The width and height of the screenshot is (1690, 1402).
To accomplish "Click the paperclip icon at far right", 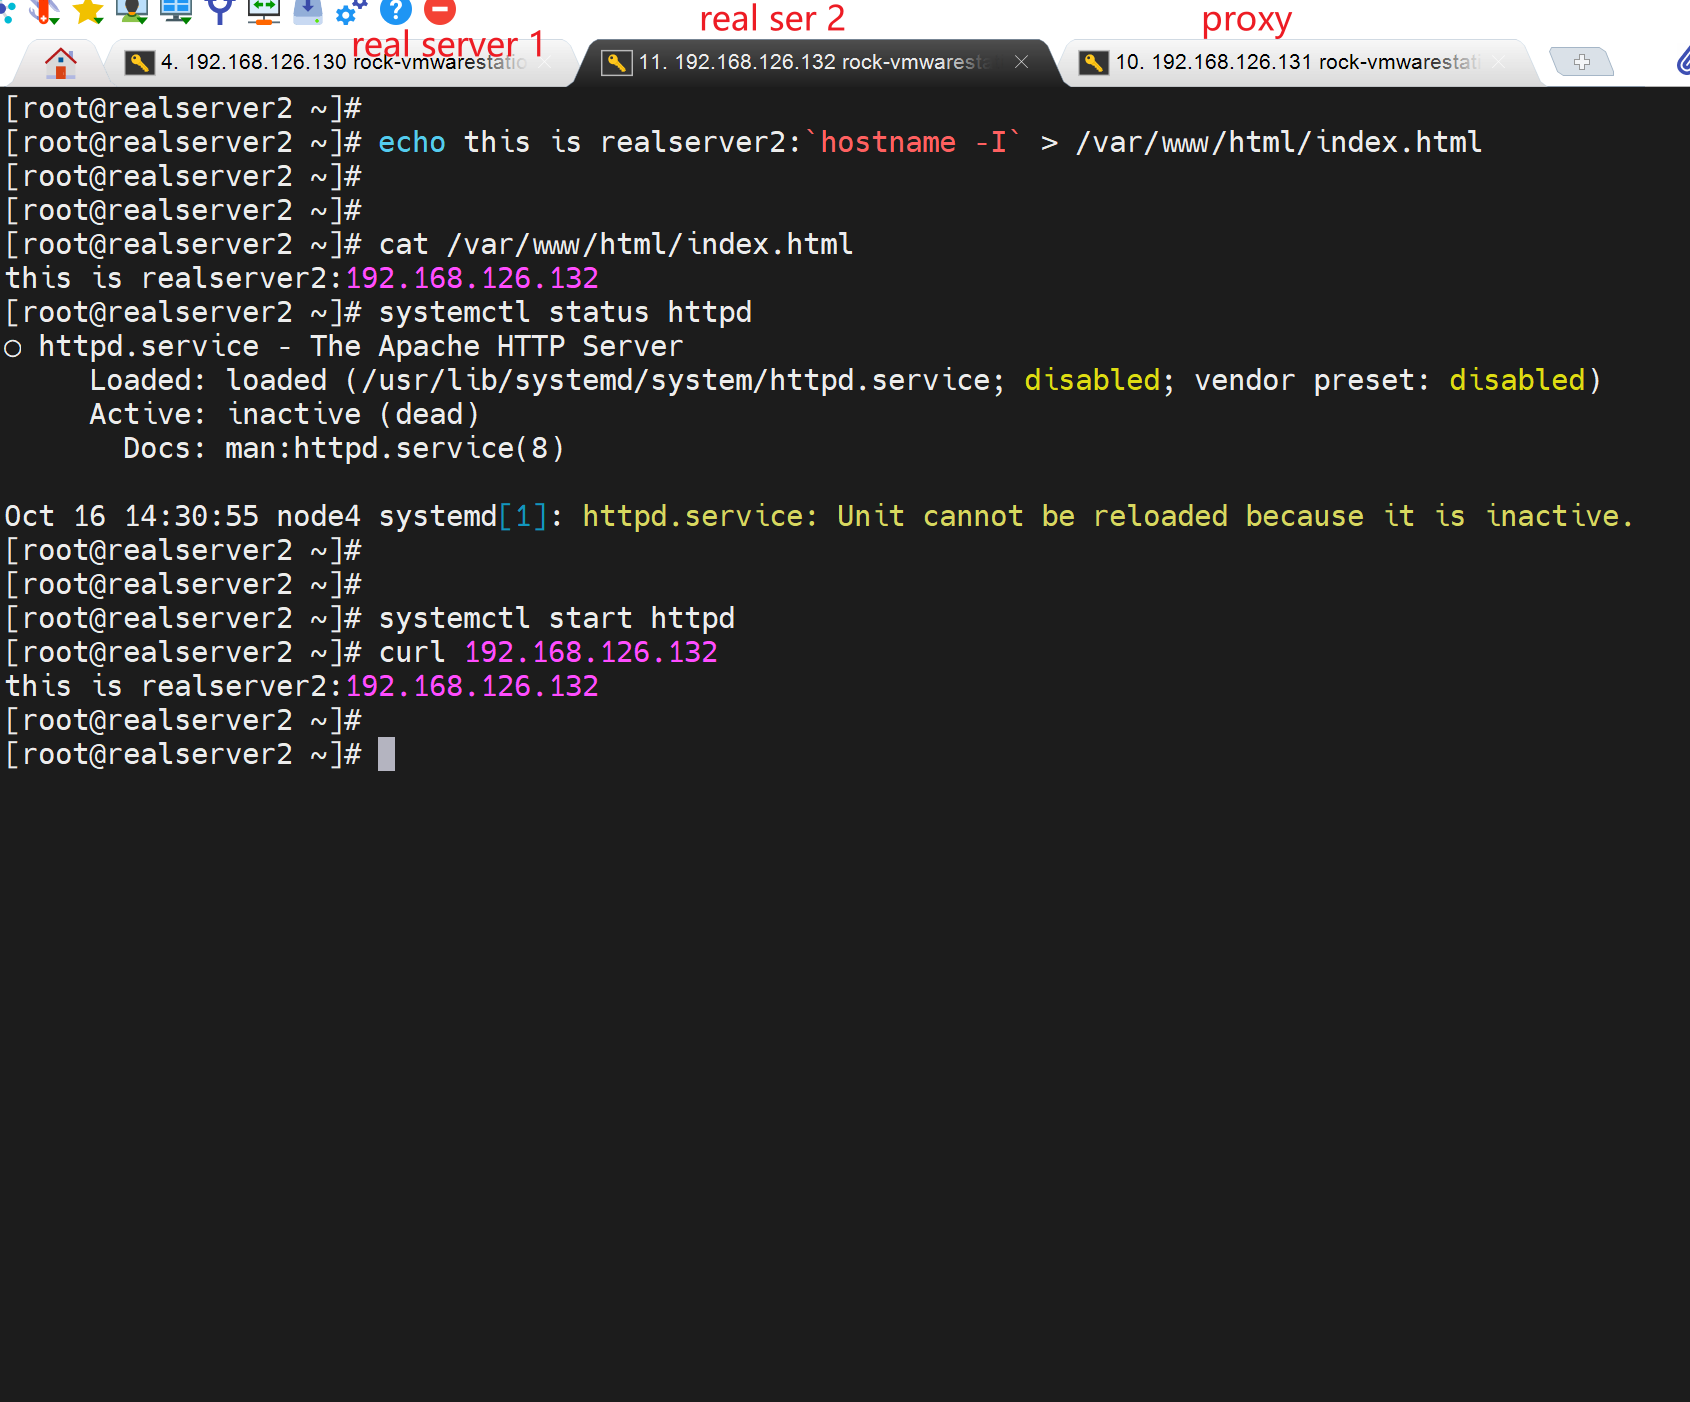I will click(1682, 62).
